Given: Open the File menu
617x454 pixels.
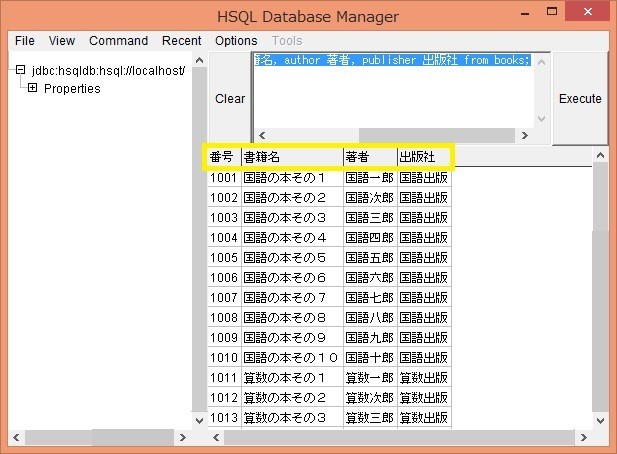Looking at the screenshot, I should click(x=24, y=41).
